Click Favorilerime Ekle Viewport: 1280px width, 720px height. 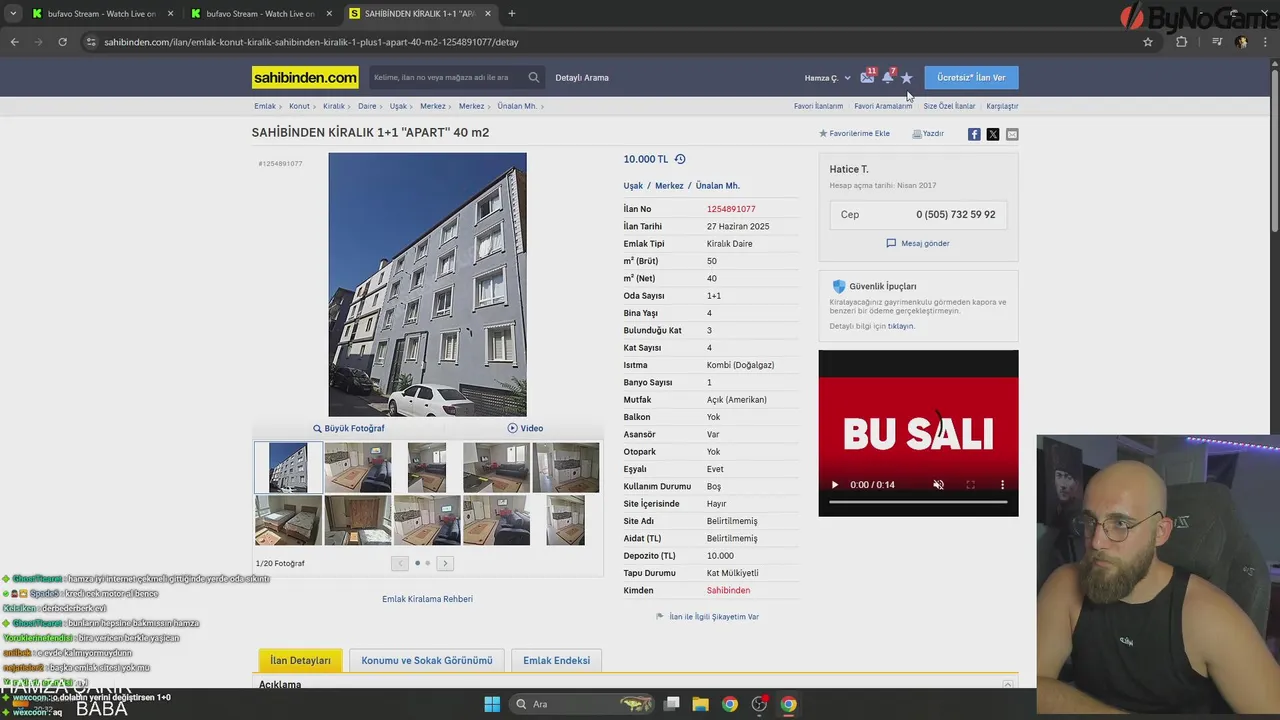(x=854, y=133)
